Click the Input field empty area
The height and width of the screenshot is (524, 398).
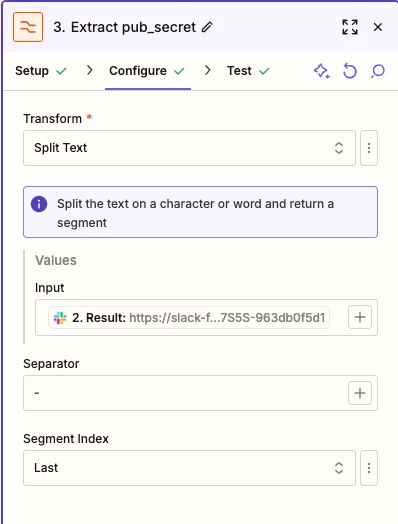pos(339,317)
